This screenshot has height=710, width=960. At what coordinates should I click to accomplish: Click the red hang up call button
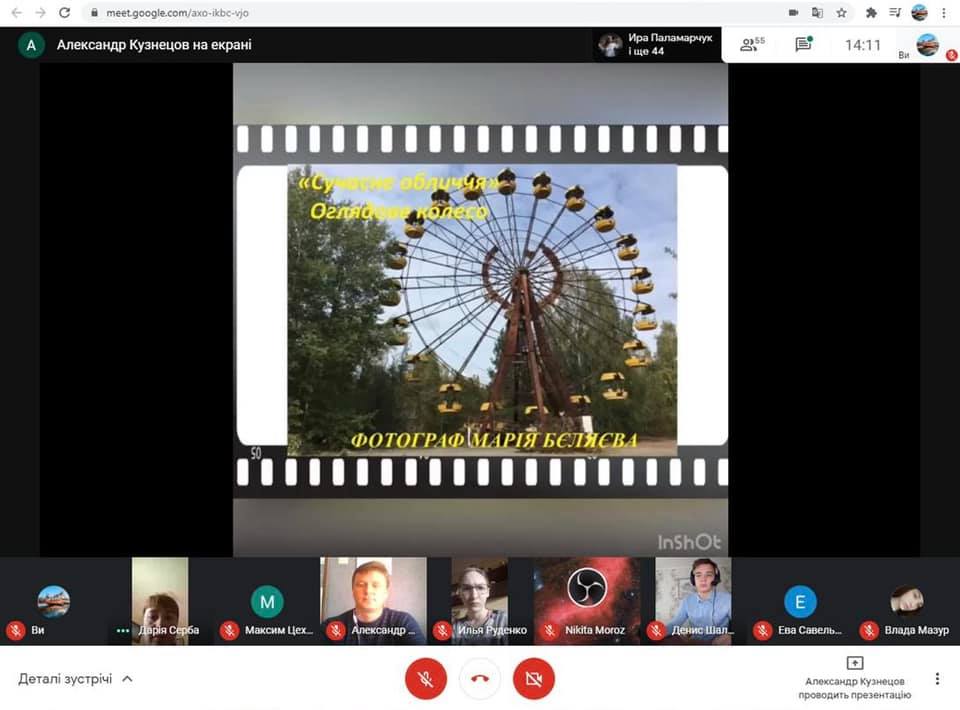[x=479, y=679]
